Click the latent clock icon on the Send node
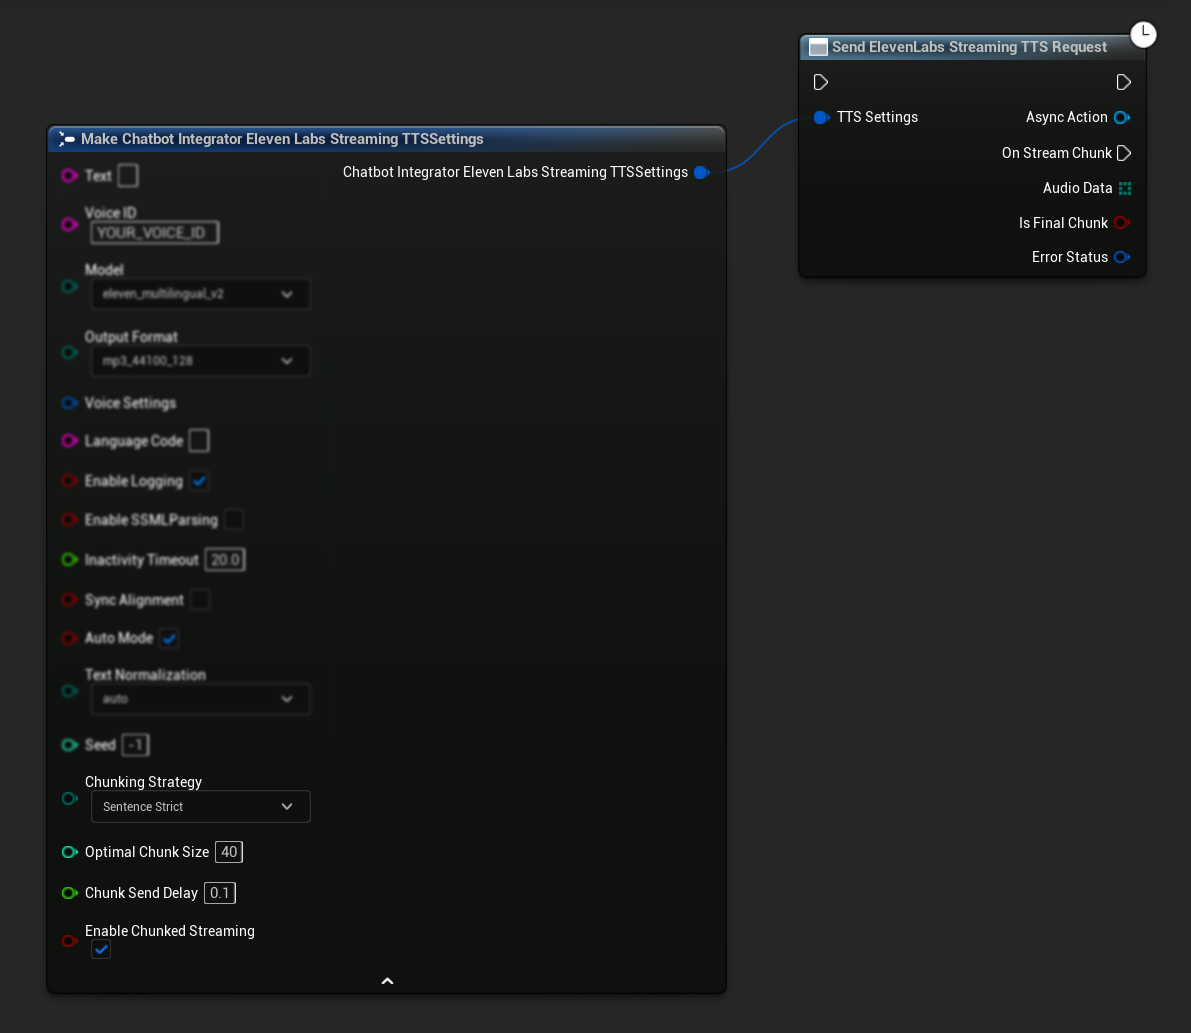Viewport: 1191px width, 1033px height. point(1143,33)
